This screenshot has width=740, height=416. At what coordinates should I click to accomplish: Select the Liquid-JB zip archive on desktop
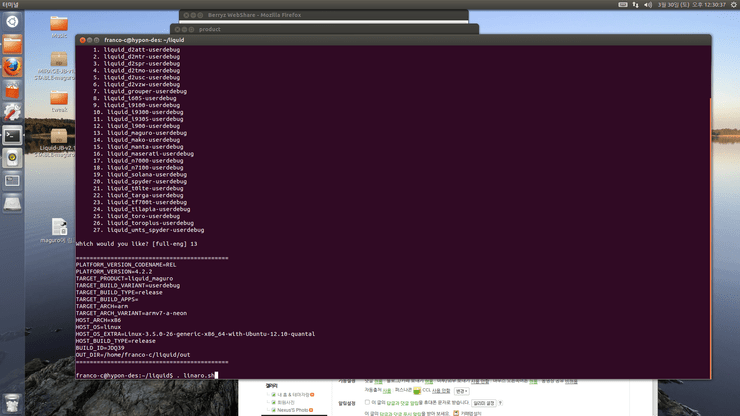pyautogui.click(x=59, y=137)
